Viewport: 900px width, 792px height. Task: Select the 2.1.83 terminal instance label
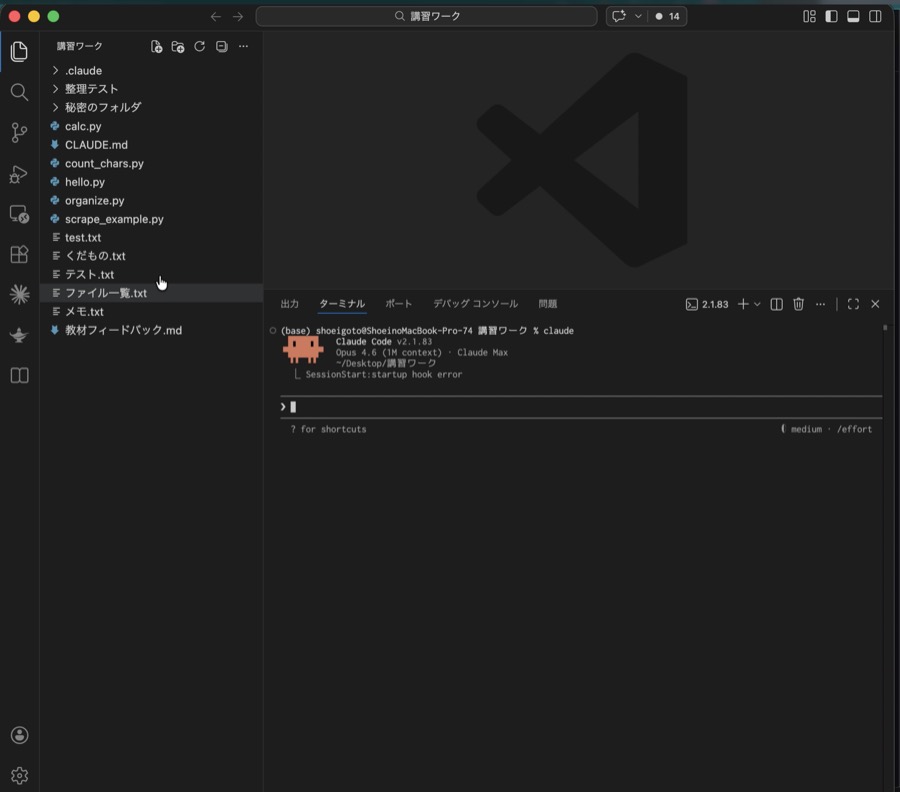click(x=707, y=304)
